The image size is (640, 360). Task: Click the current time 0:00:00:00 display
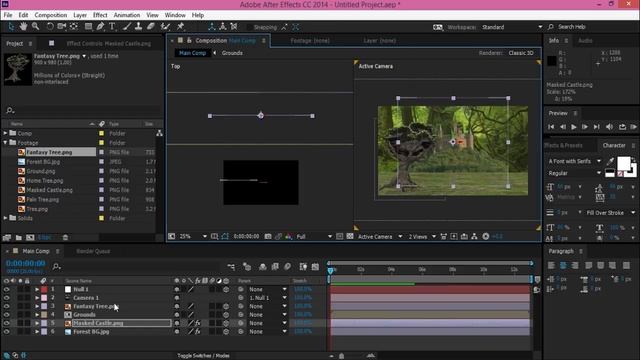25,264
